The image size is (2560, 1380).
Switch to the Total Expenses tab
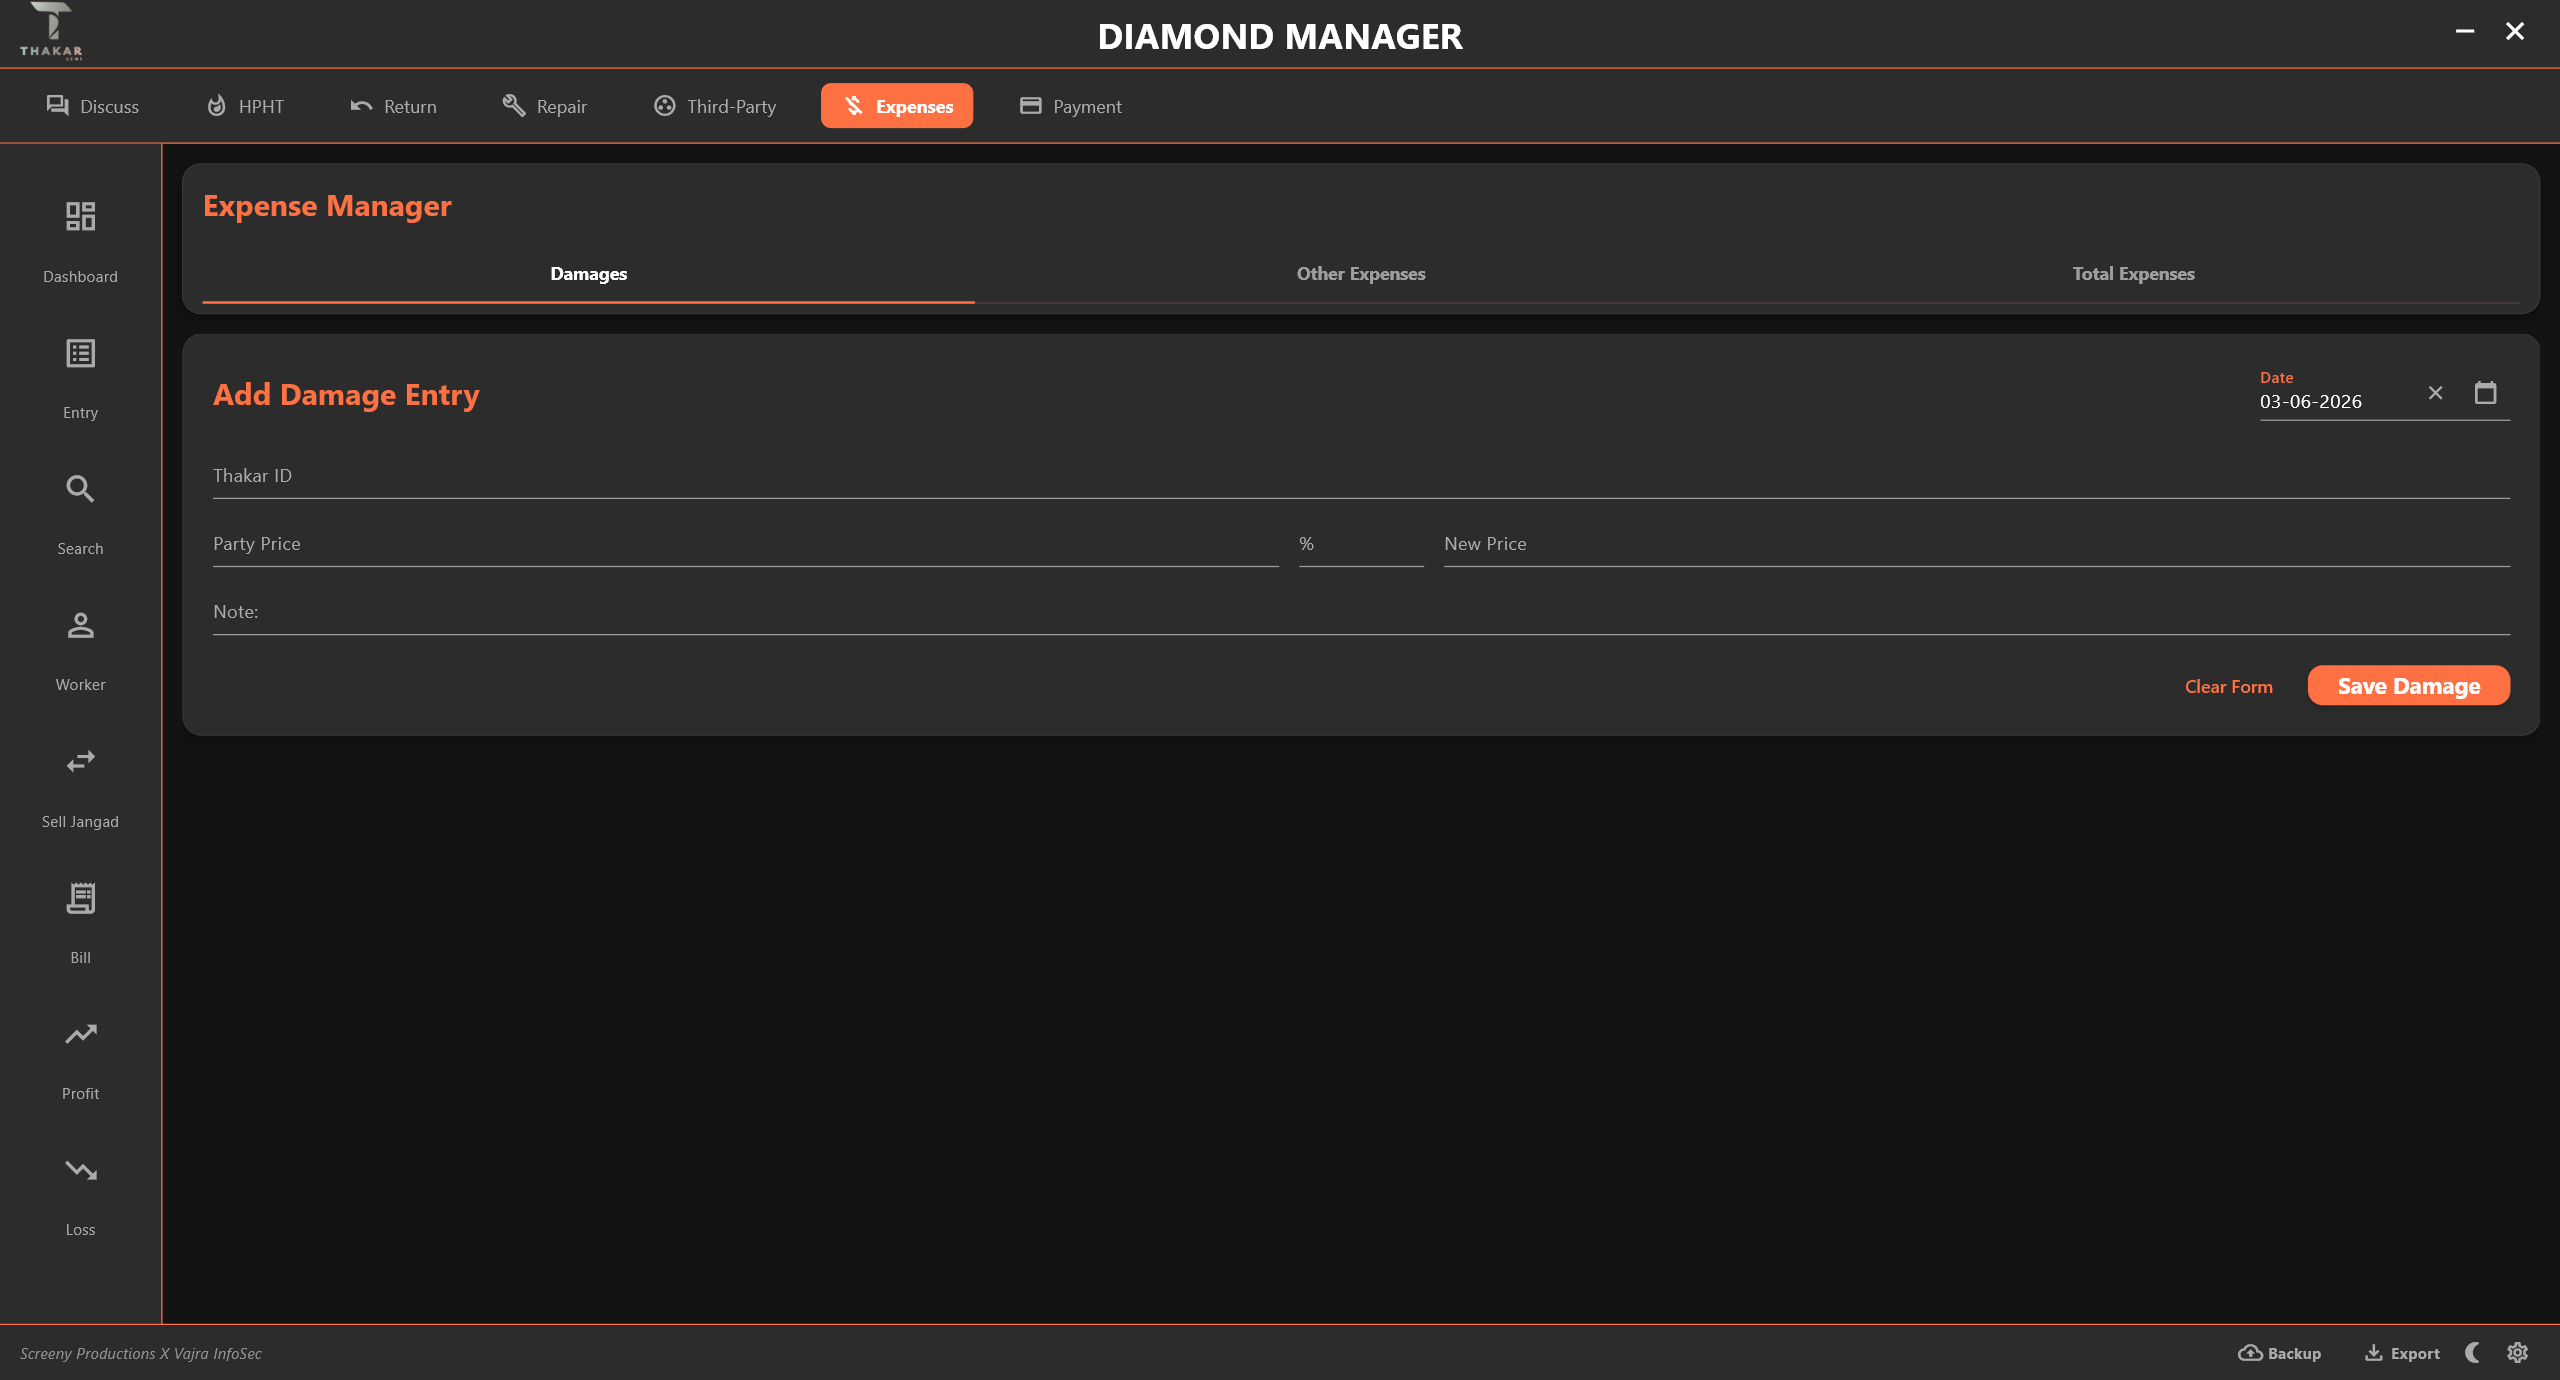2133,274
